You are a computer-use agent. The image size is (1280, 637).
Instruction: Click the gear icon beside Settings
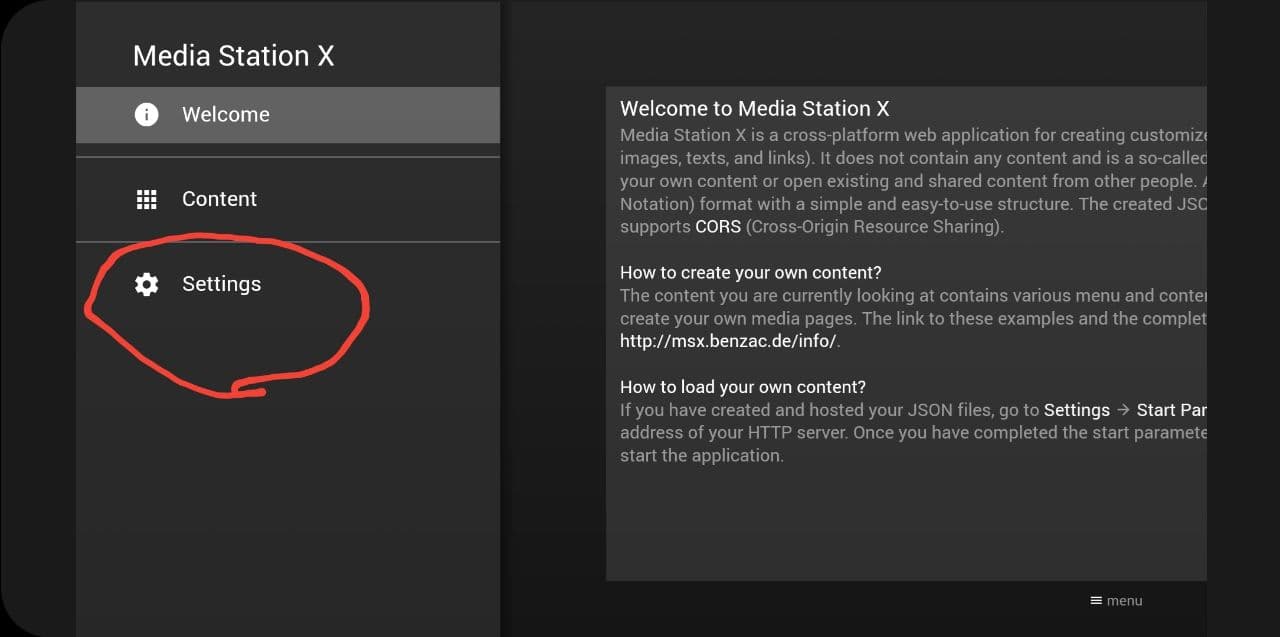coord(147,284)
